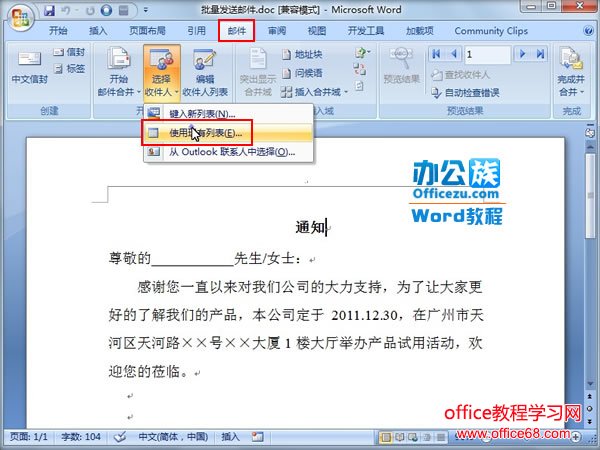Switch to the 邮件 Mailings tab
Image resolution: width=600 pixels, height=450 pixels.
coord(236,31)
